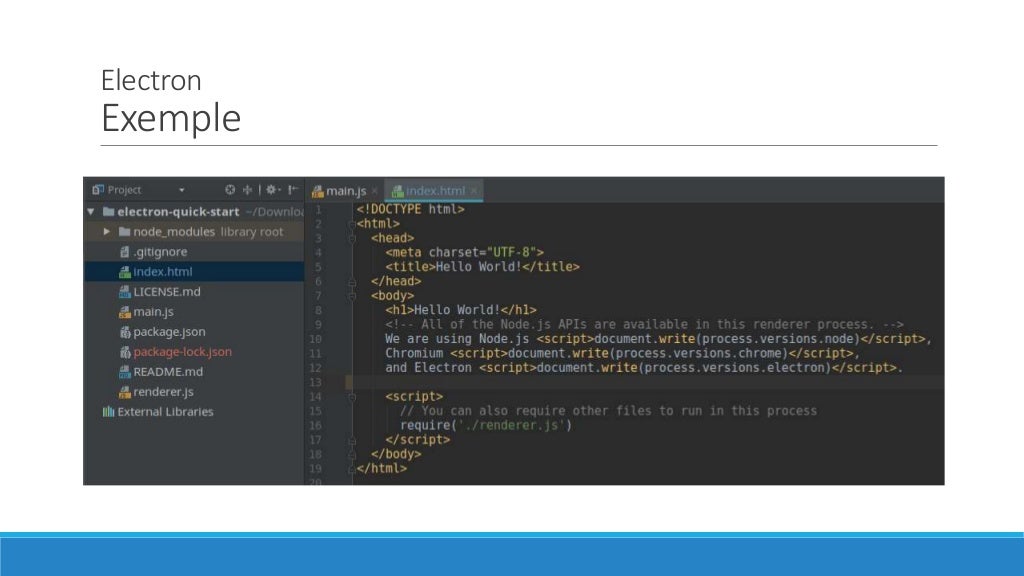This screenshot has width=1024, height=576.
Task: Click the 'You can also require' comment line
Action: (x=608, y=411)
